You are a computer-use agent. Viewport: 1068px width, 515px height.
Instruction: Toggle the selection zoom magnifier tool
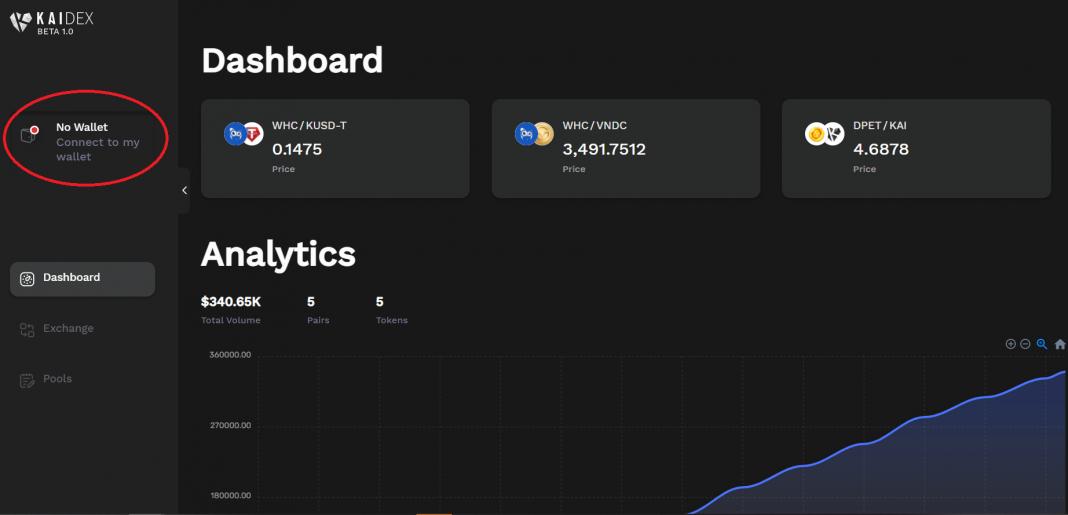1042,344
